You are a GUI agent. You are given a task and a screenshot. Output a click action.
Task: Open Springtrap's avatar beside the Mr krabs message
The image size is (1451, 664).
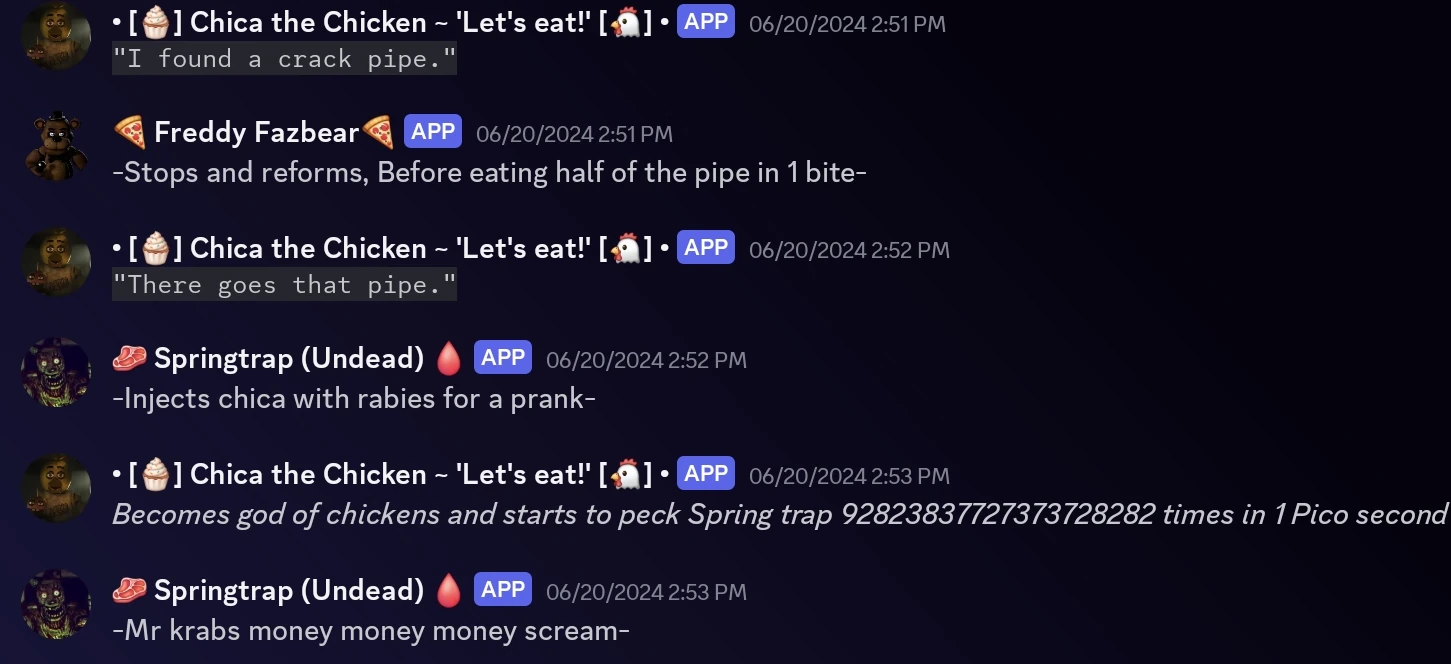point(56,604)
